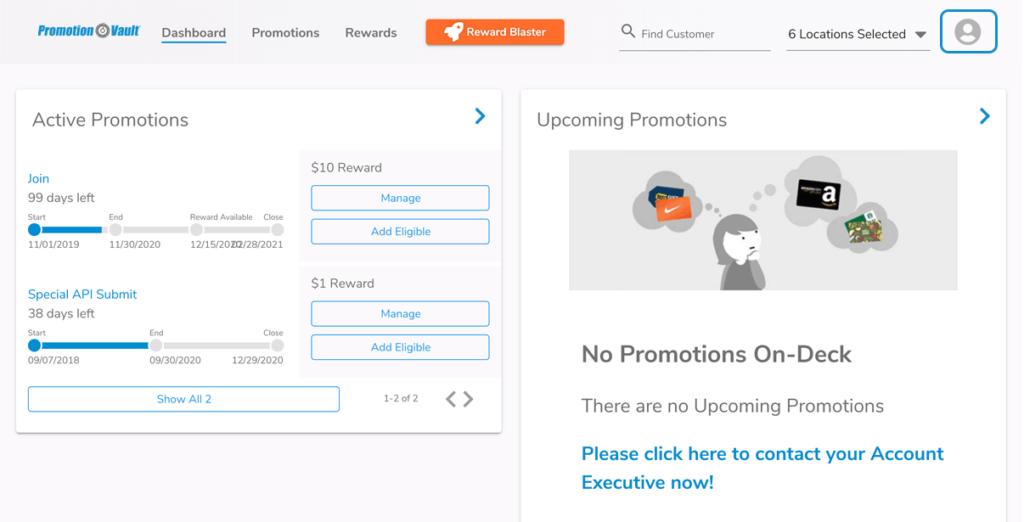Screen dimensions: 1024x522
Task: Go to previous page of promotions
Action: [451, 399]
